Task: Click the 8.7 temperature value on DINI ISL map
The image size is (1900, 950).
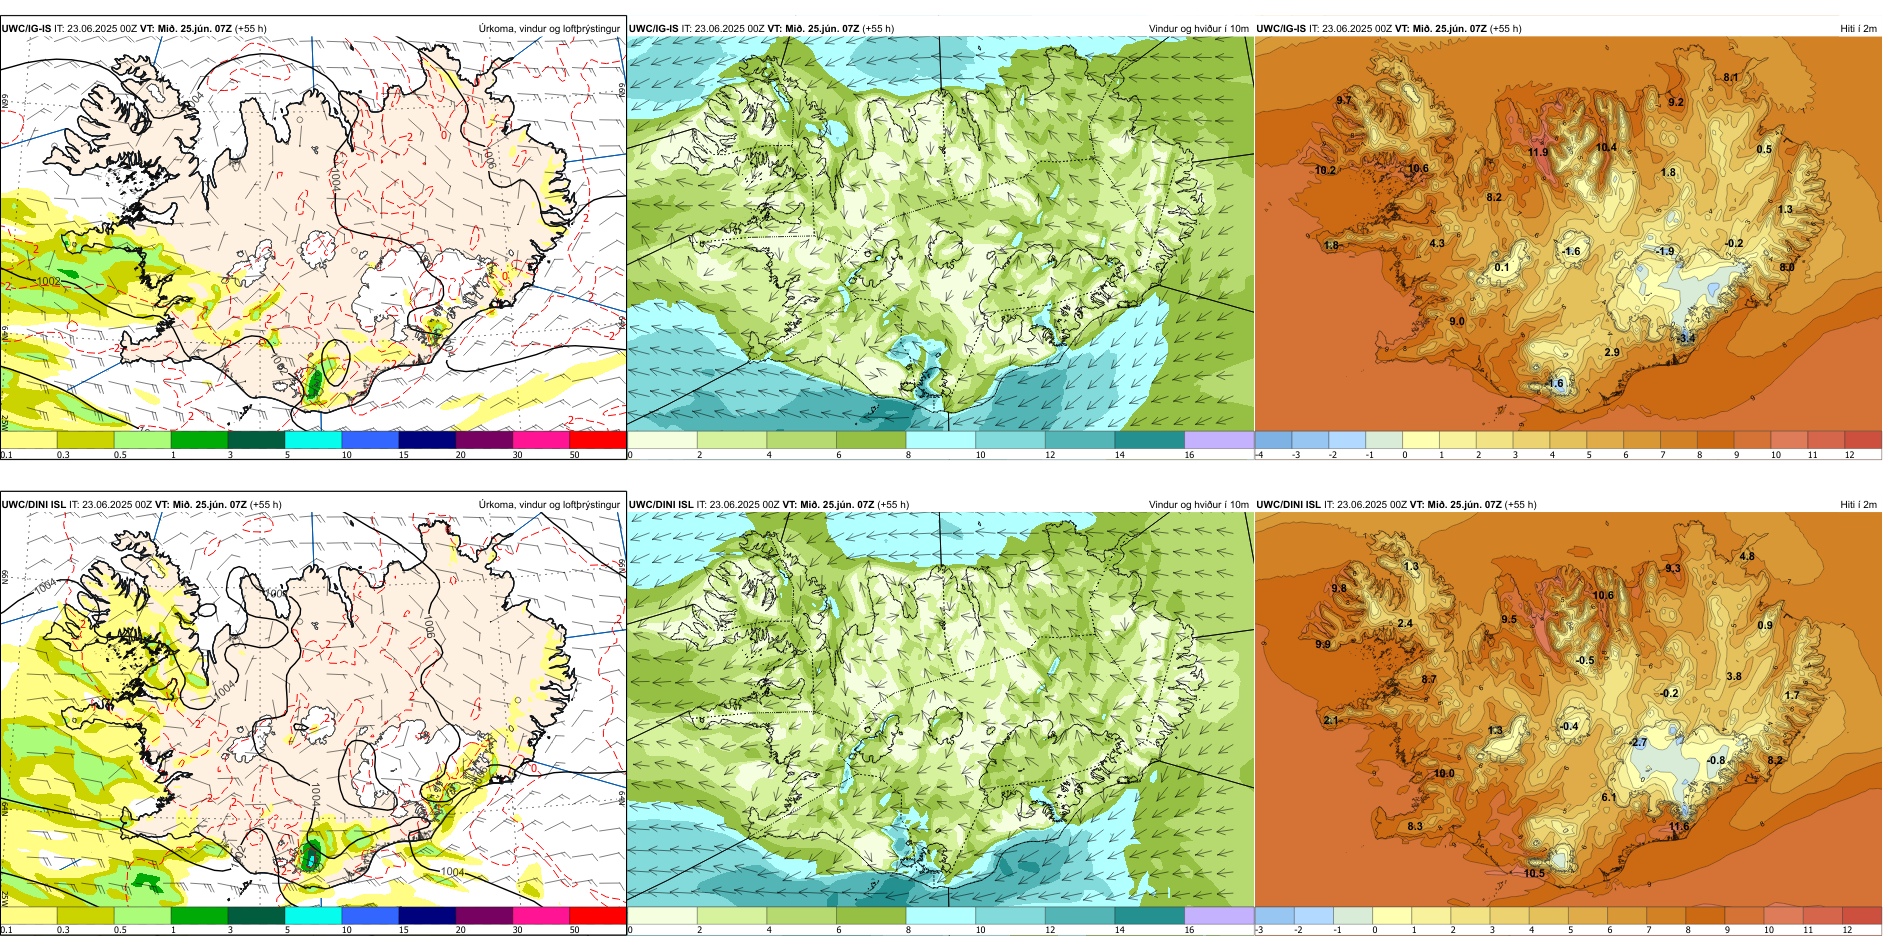Action: pyautogui.click(x=1429, y=680)
